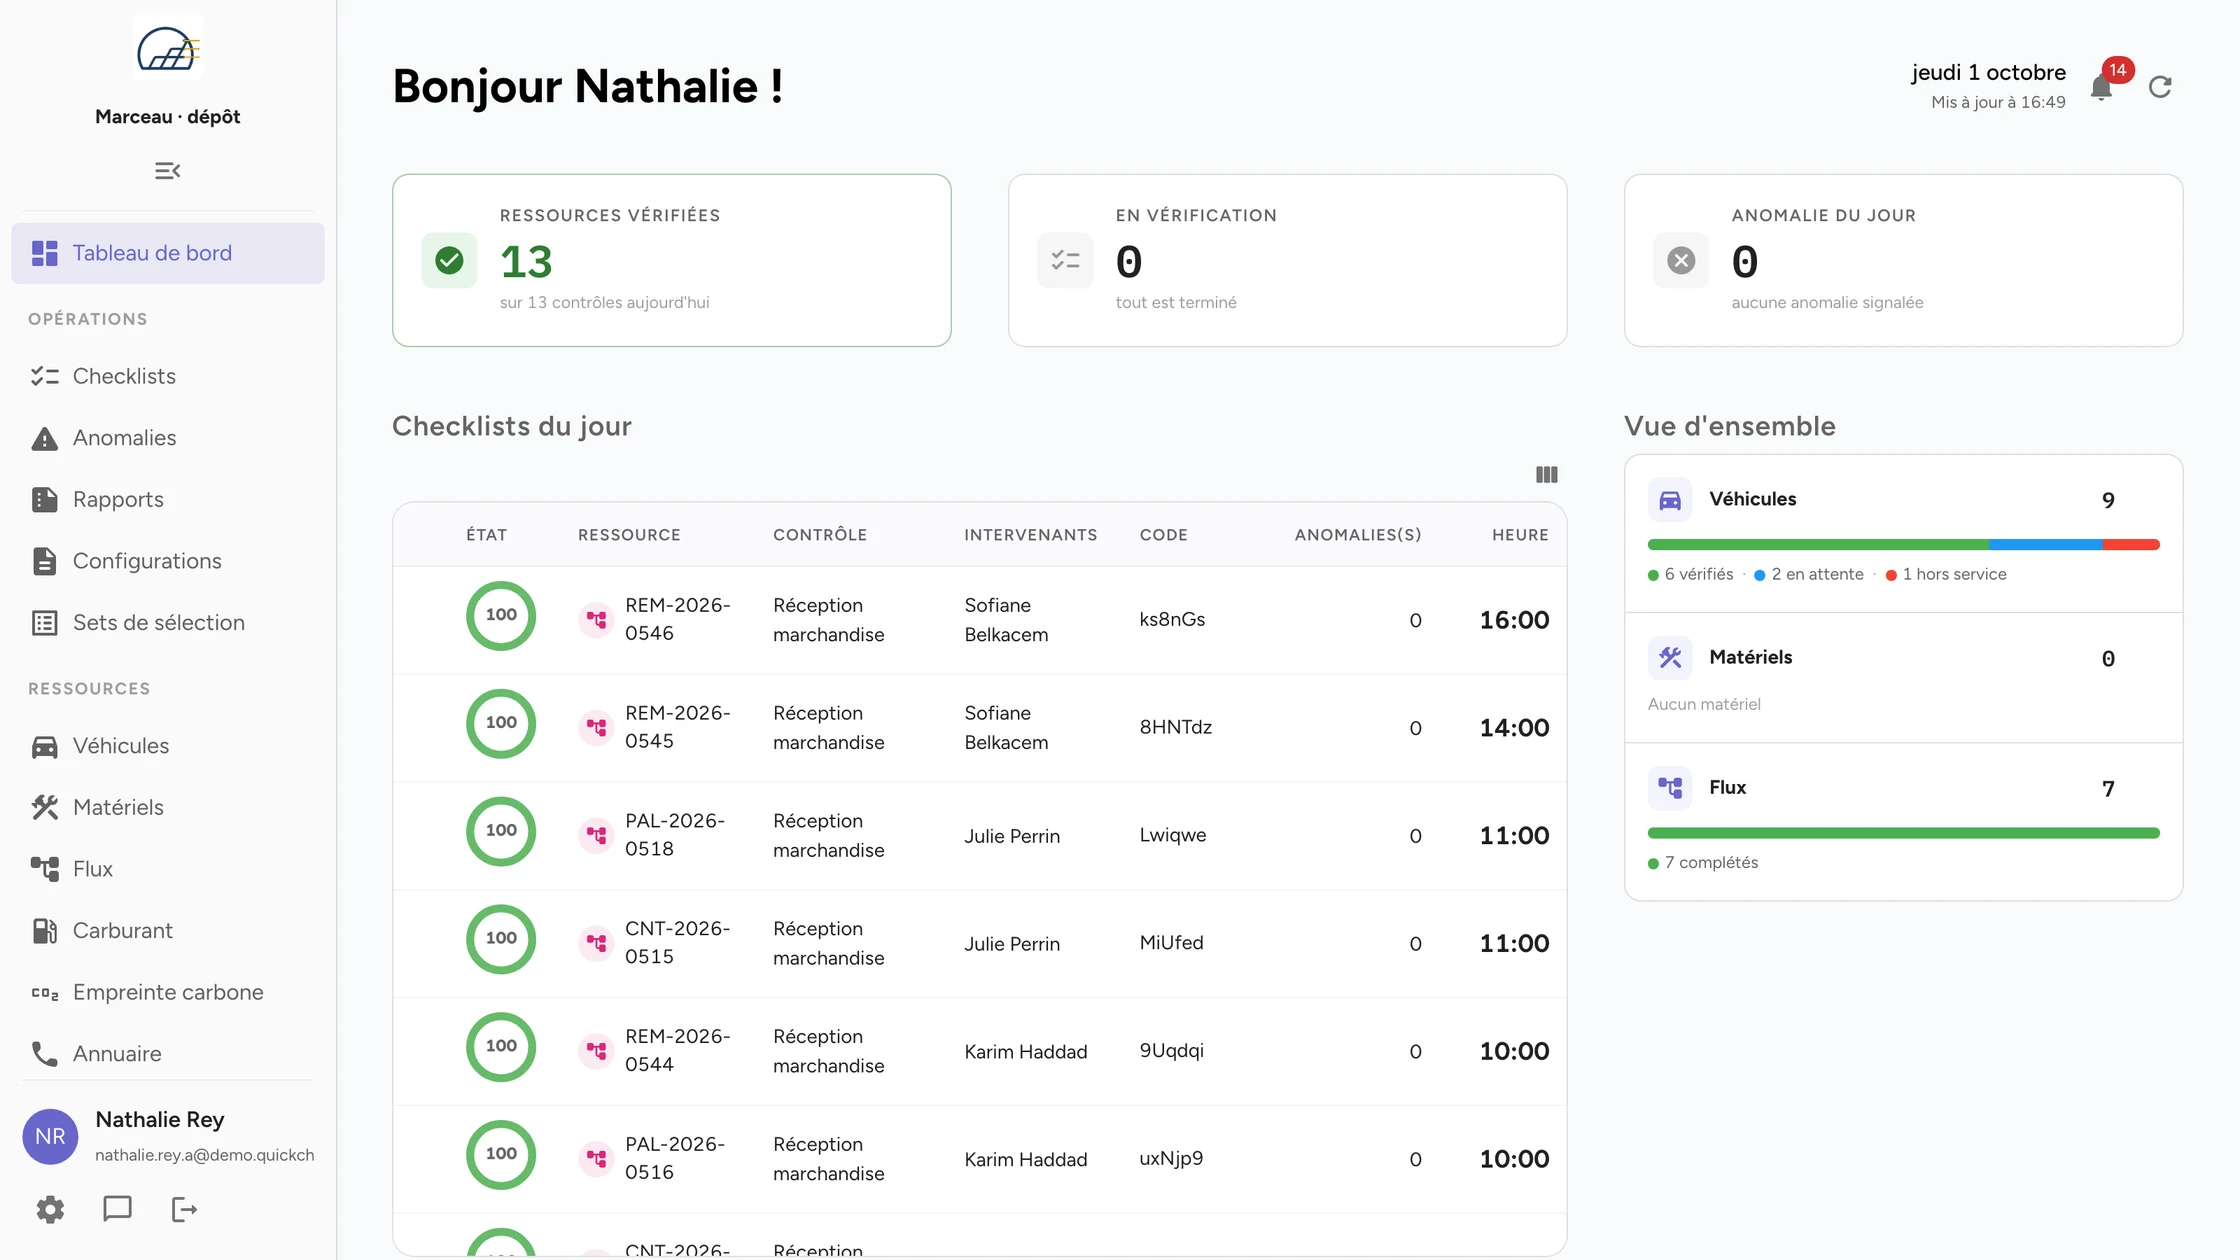Click the logout icon
The image size is (2240, 1260).
coord(184,1209)
